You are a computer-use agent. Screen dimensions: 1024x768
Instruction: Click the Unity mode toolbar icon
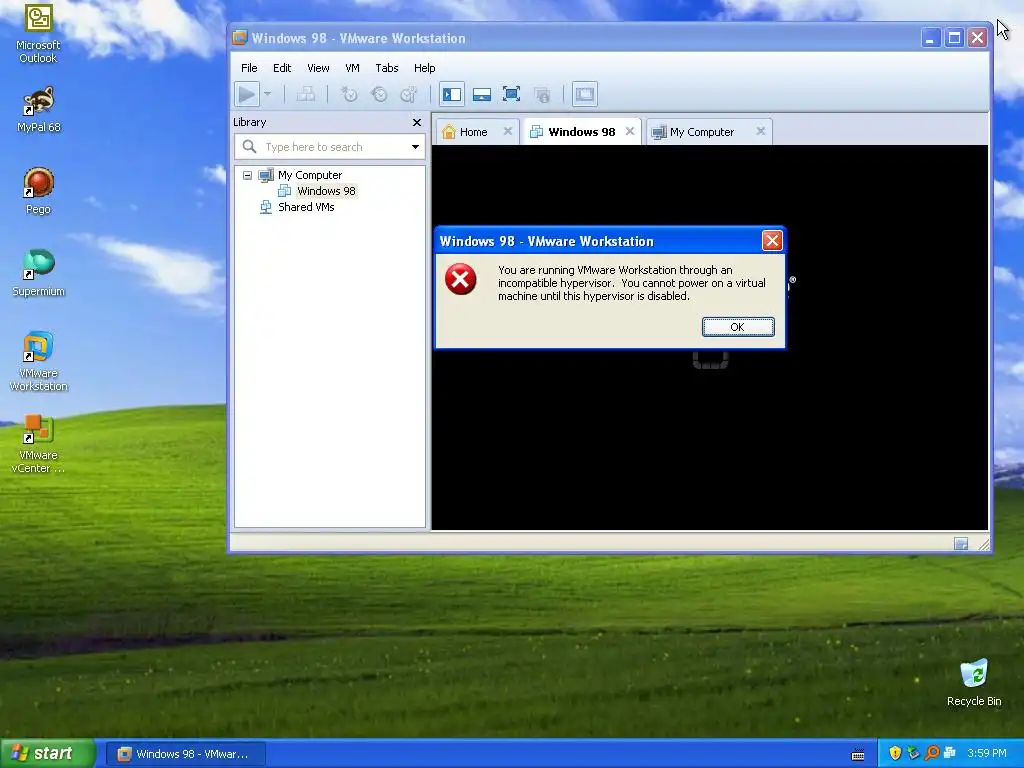point(542,95)
